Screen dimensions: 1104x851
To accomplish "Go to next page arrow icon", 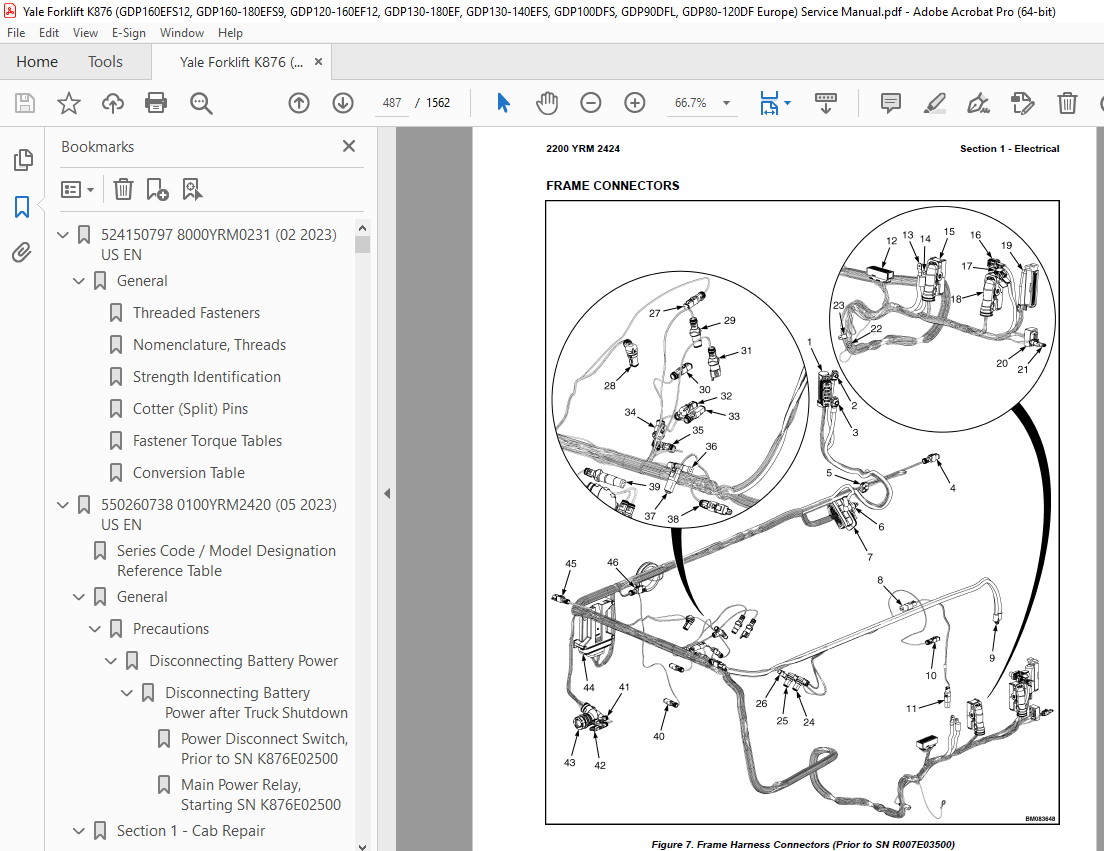I will point(343,103).
